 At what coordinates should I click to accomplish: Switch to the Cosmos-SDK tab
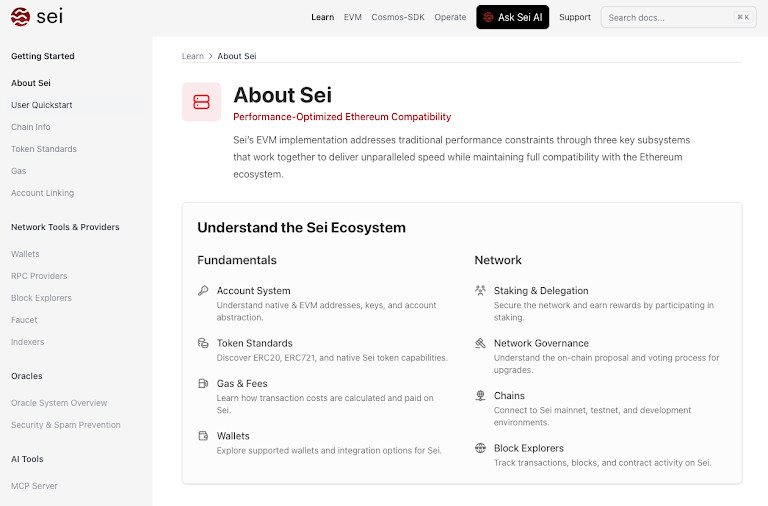[398, 17]
